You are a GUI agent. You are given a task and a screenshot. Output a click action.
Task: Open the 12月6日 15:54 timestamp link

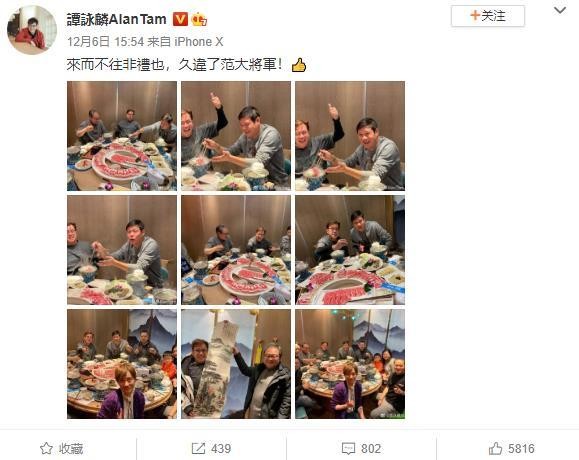pos(105,42)
